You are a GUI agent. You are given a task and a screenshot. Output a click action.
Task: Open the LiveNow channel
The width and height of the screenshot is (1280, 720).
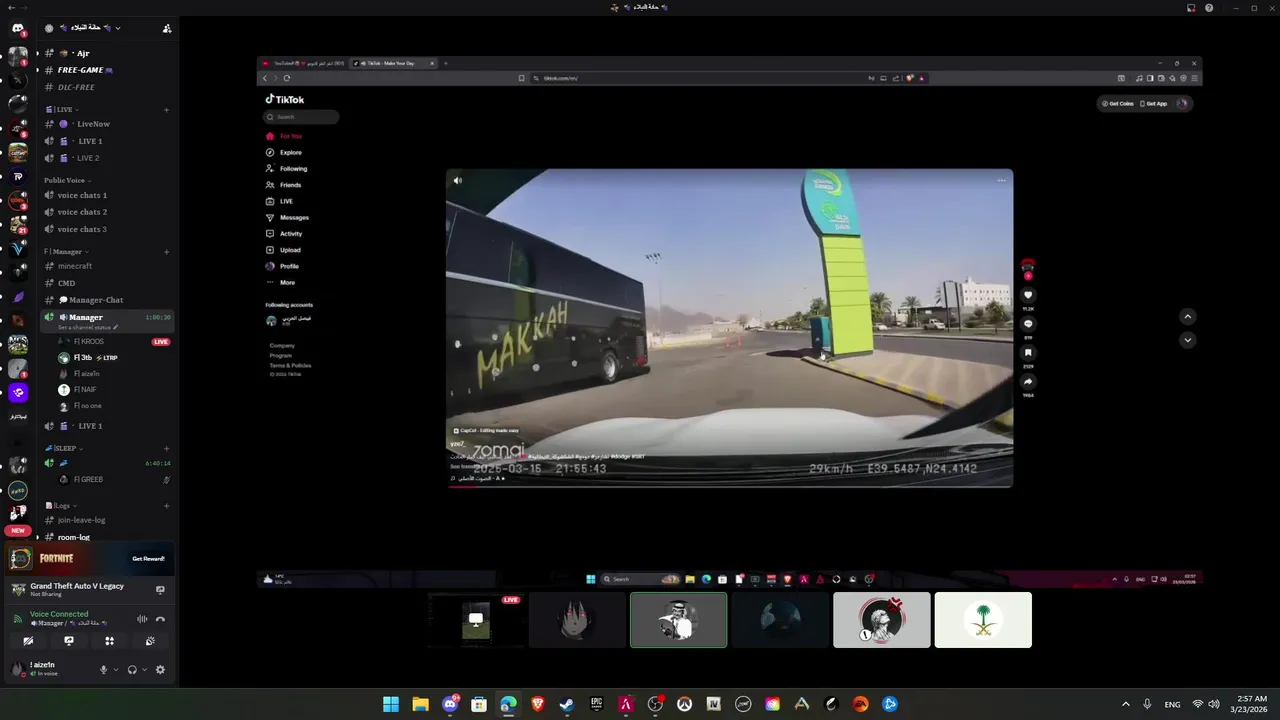(105, 124)
